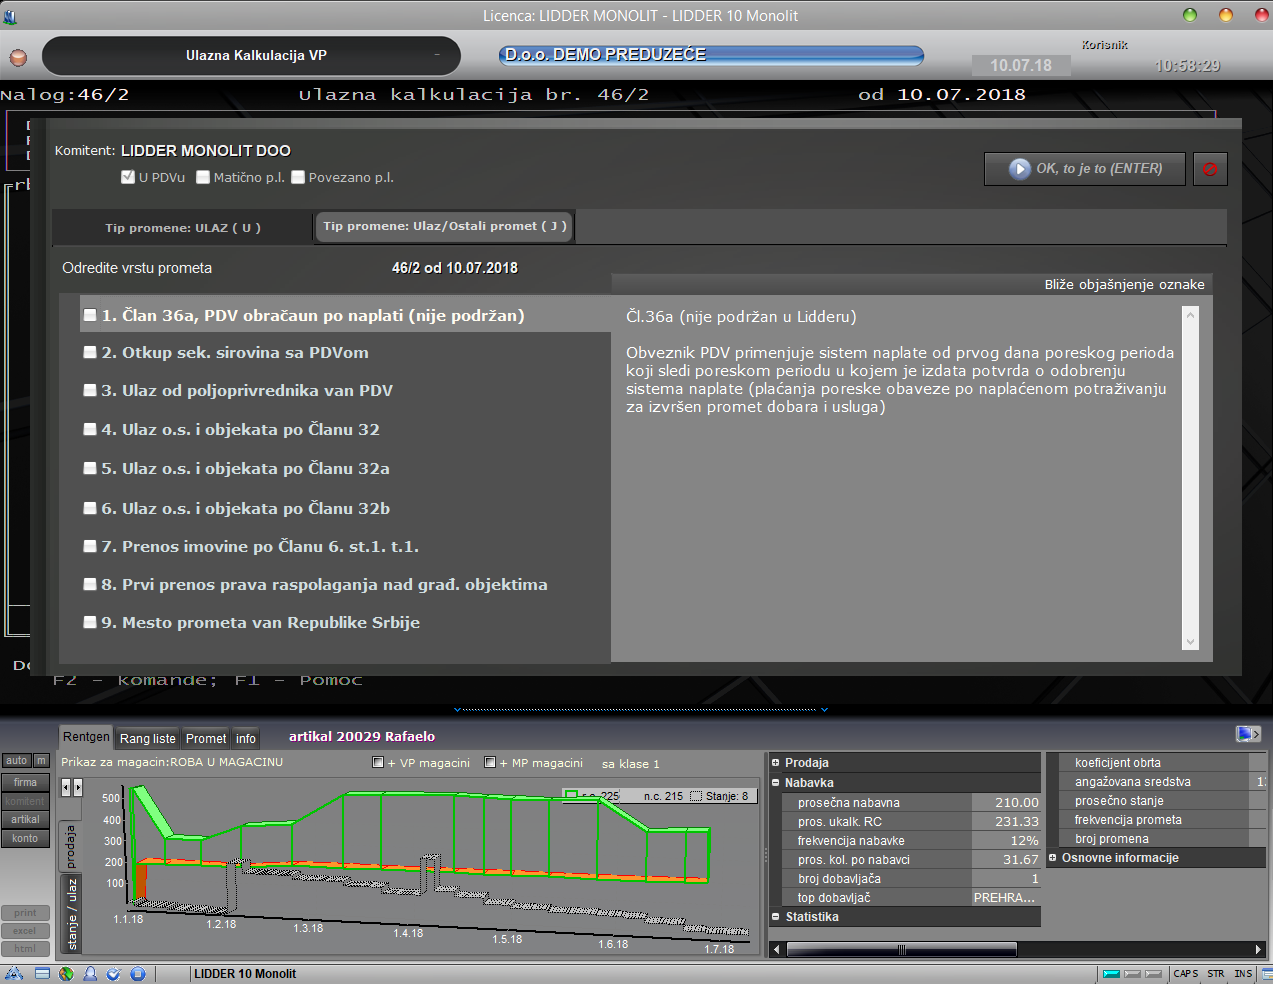The width and height of the screenshot is (1273, 984).
Task: Click the small m button beside auto
Action: [x=41, y=760]
